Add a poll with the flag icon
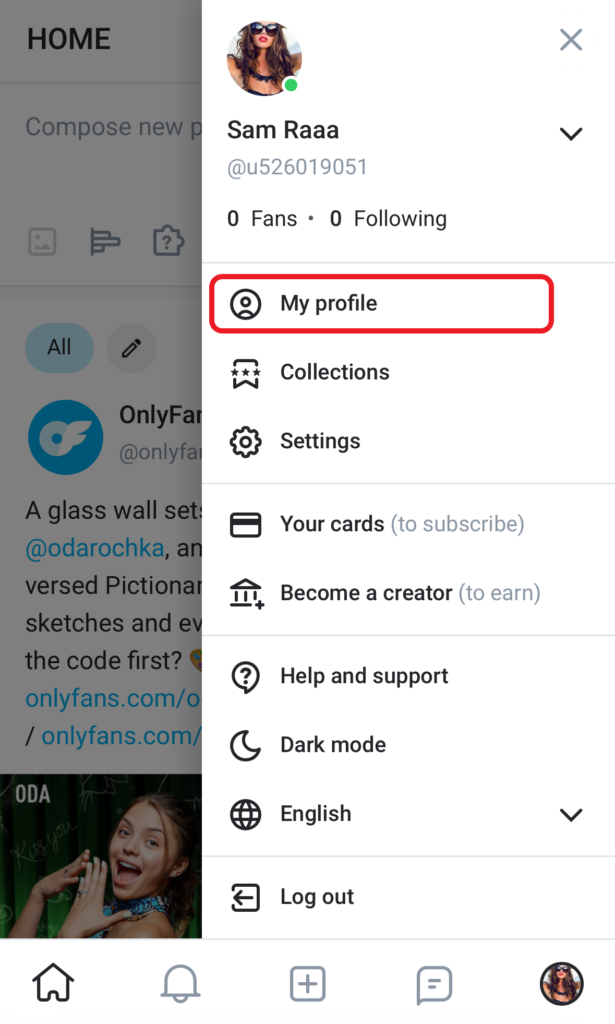This screenshot has height=1024, width=615. (104, 240)
